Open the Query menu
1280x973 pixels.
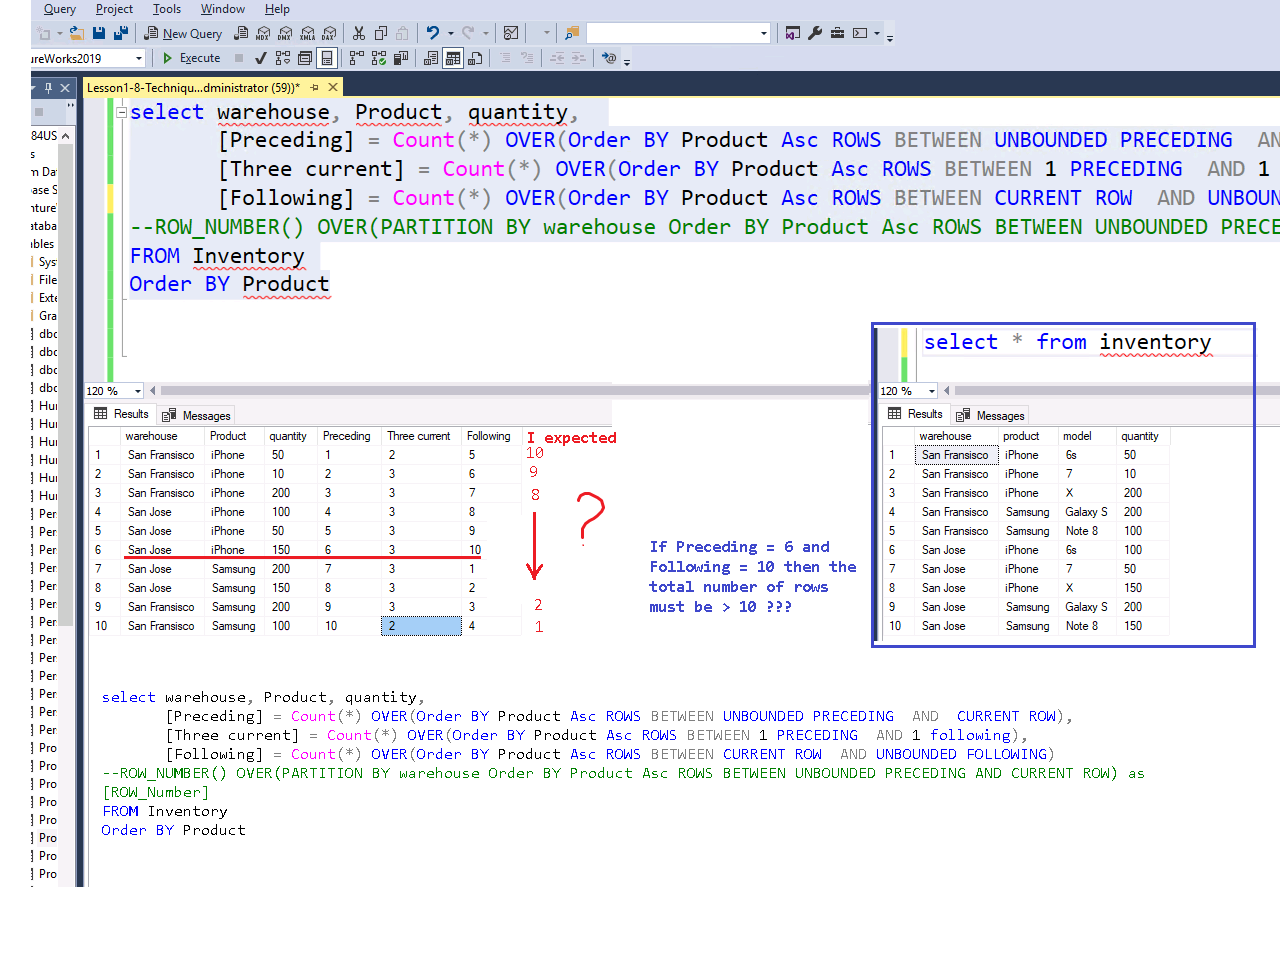pyautogui.click(x=60, y=9)
